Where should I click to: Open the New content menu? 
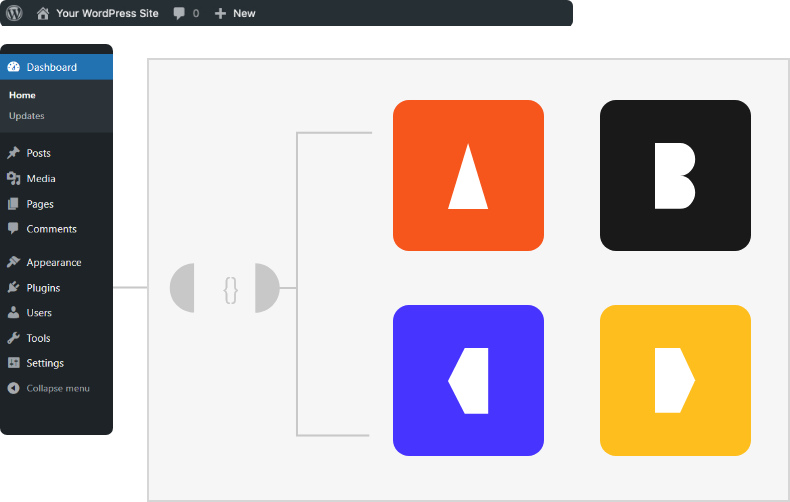tap(244, 14)
